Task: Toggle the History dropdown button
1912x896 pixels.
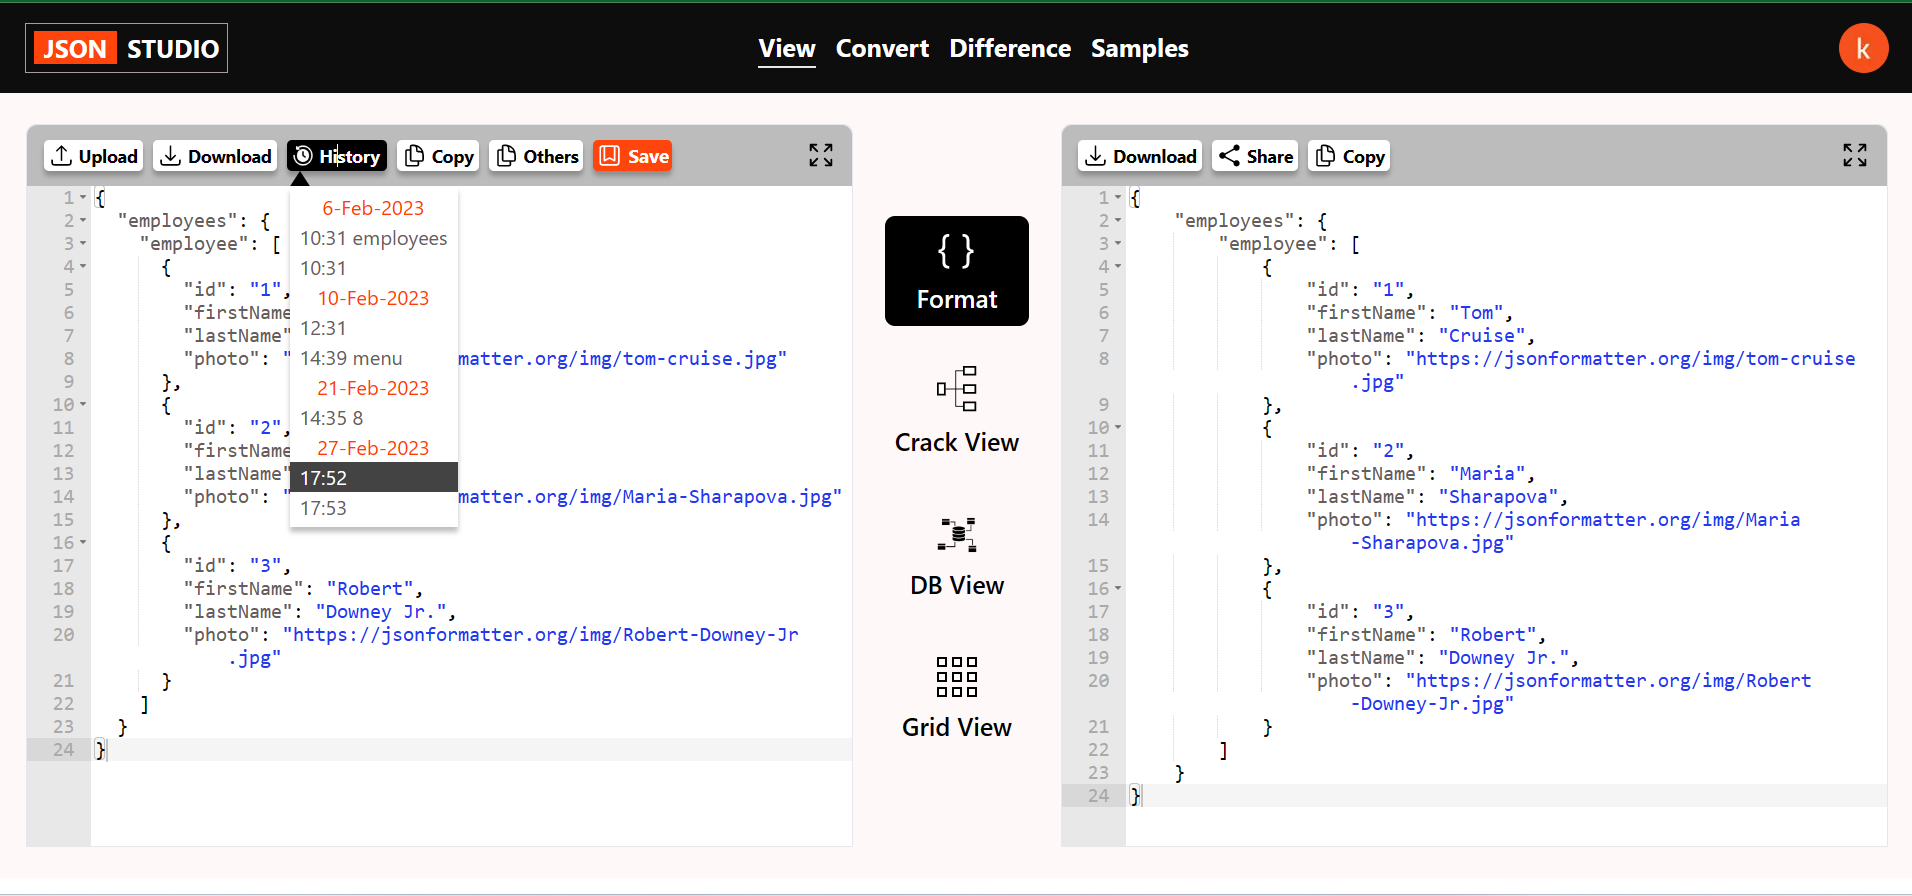Action: point(337,156)
